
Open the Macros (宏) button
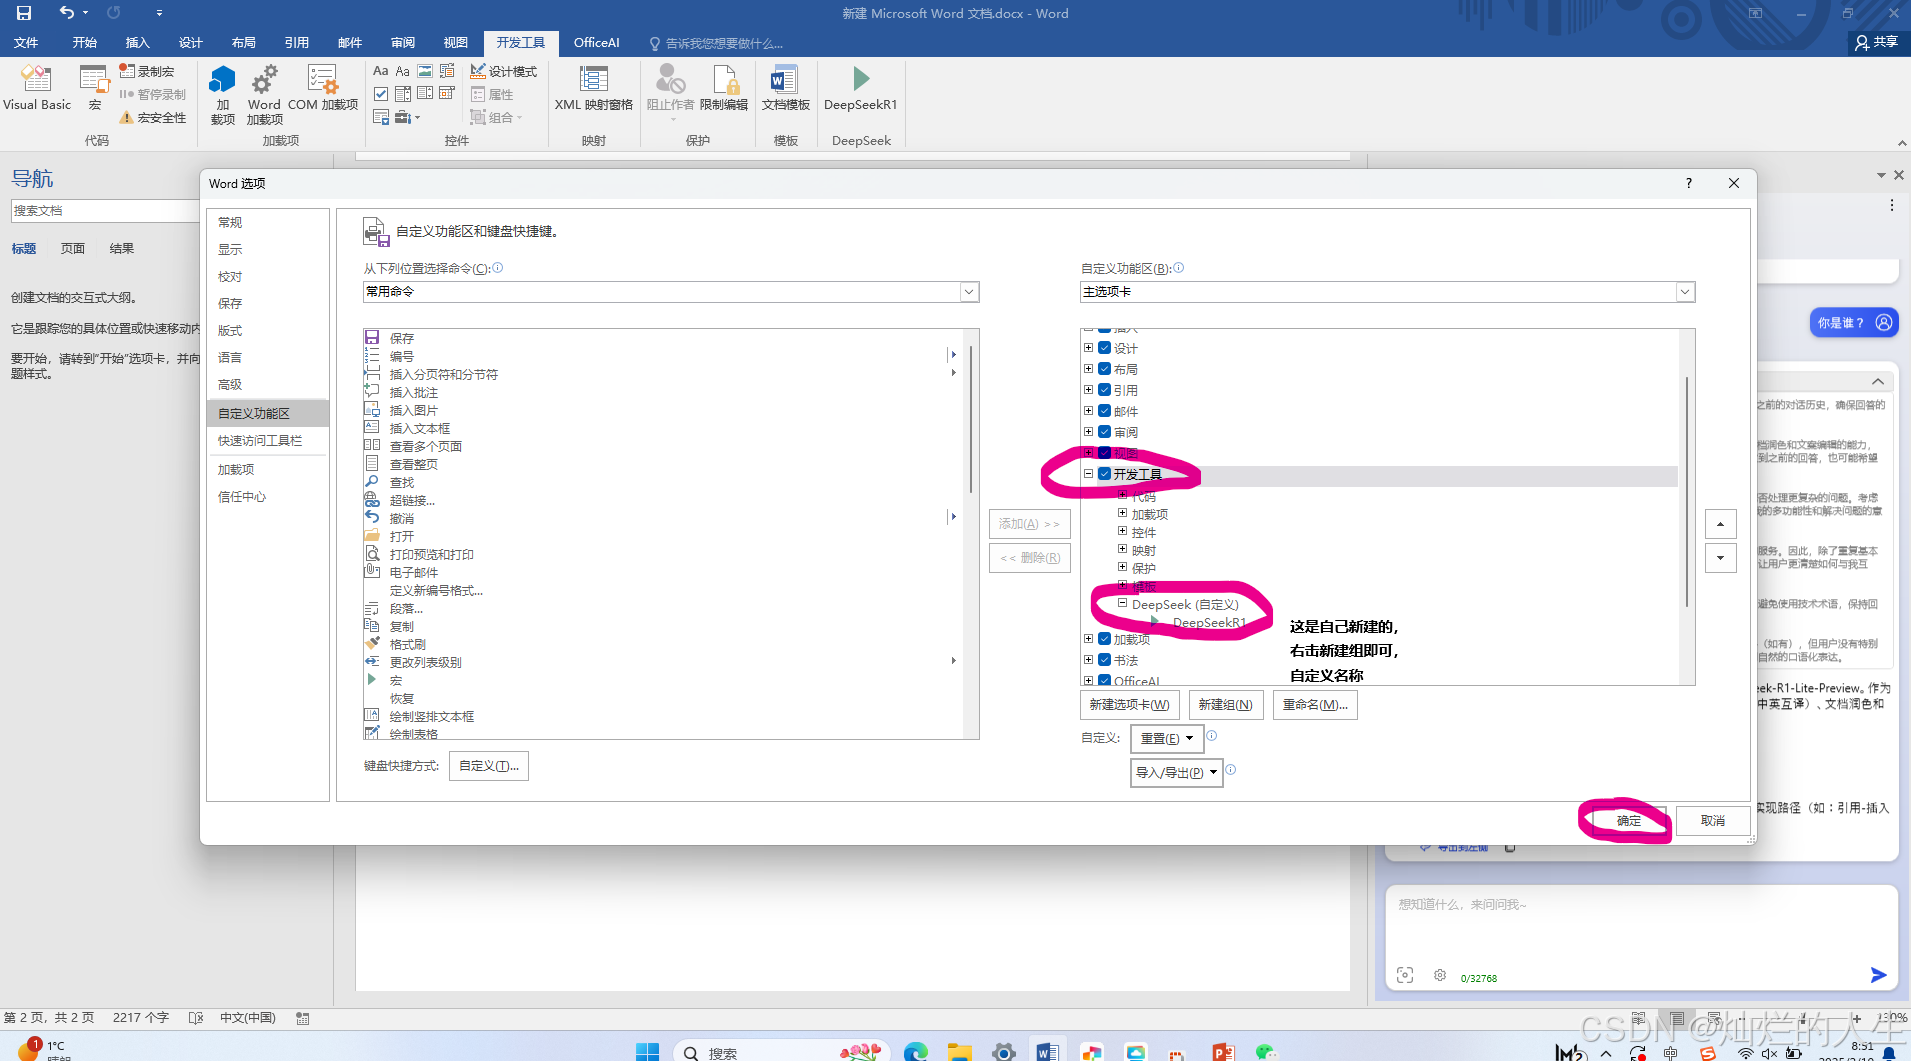click(x=95, y=88)
